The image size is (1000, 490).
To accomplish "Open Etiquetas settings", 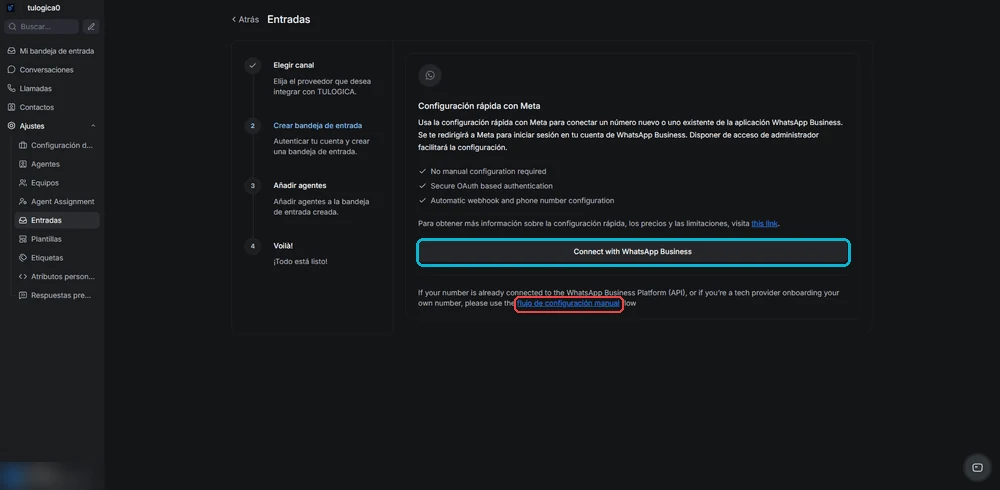I will tap(57, 258).
